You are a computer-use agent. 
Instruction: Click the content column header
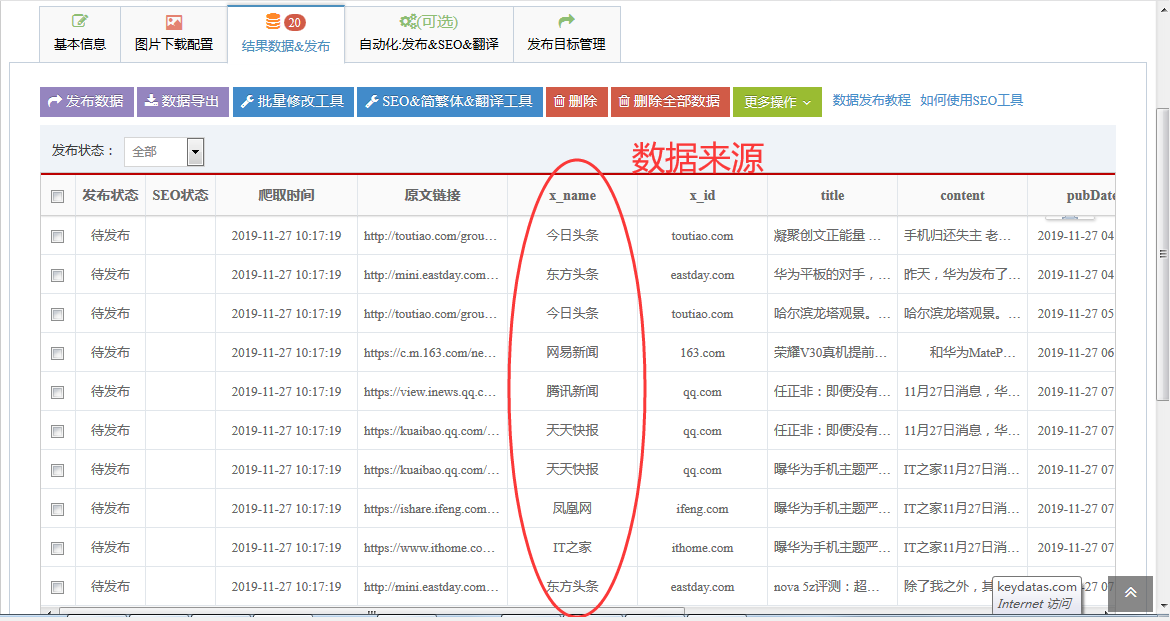point(963,196)
